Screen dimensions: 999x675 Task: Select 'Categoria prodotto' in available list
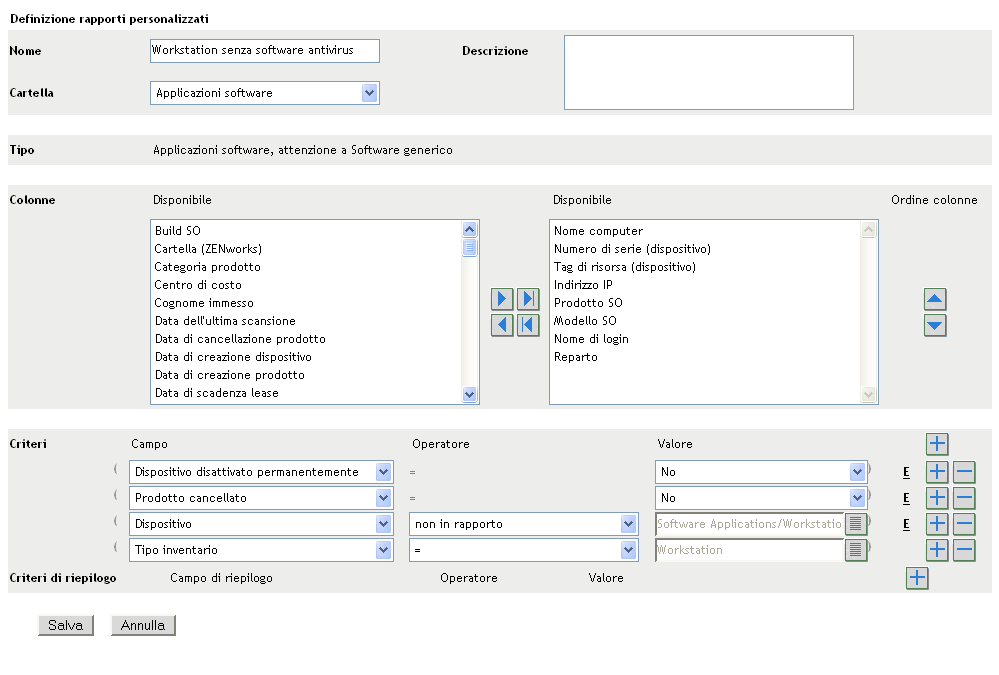306,266
